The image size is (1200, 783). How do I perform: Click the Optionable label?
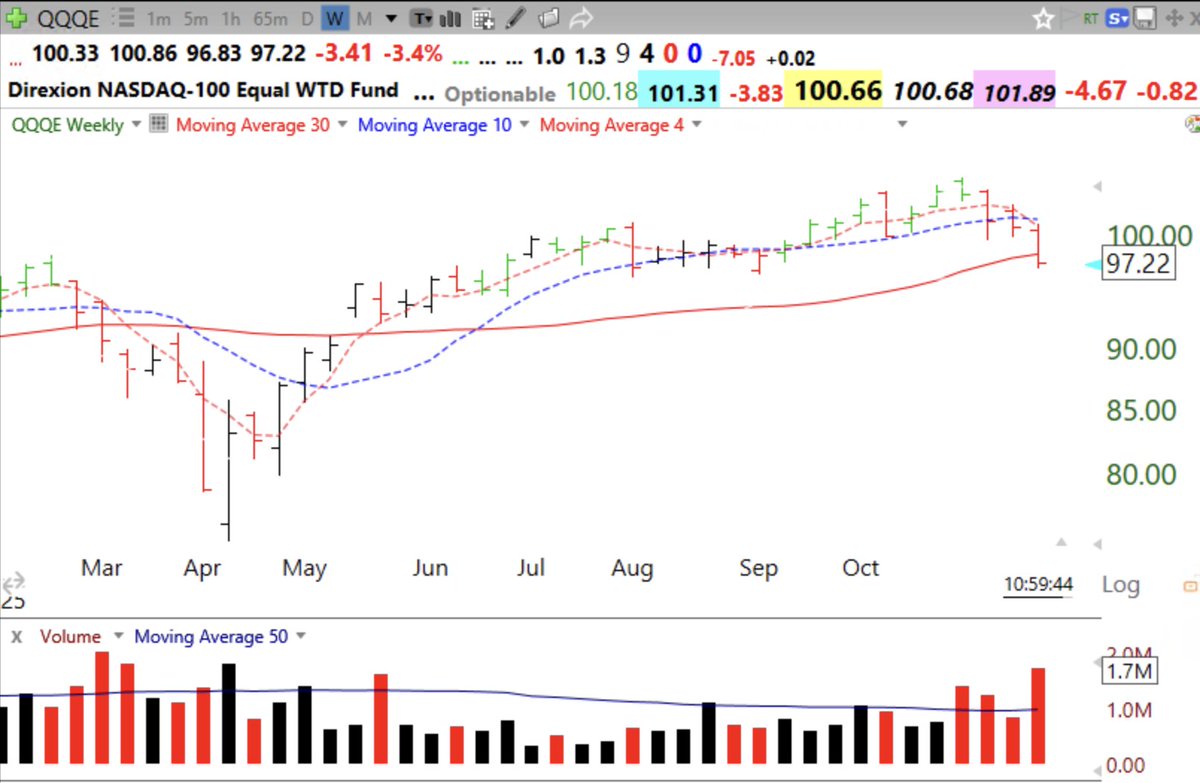tap(499, 94)
